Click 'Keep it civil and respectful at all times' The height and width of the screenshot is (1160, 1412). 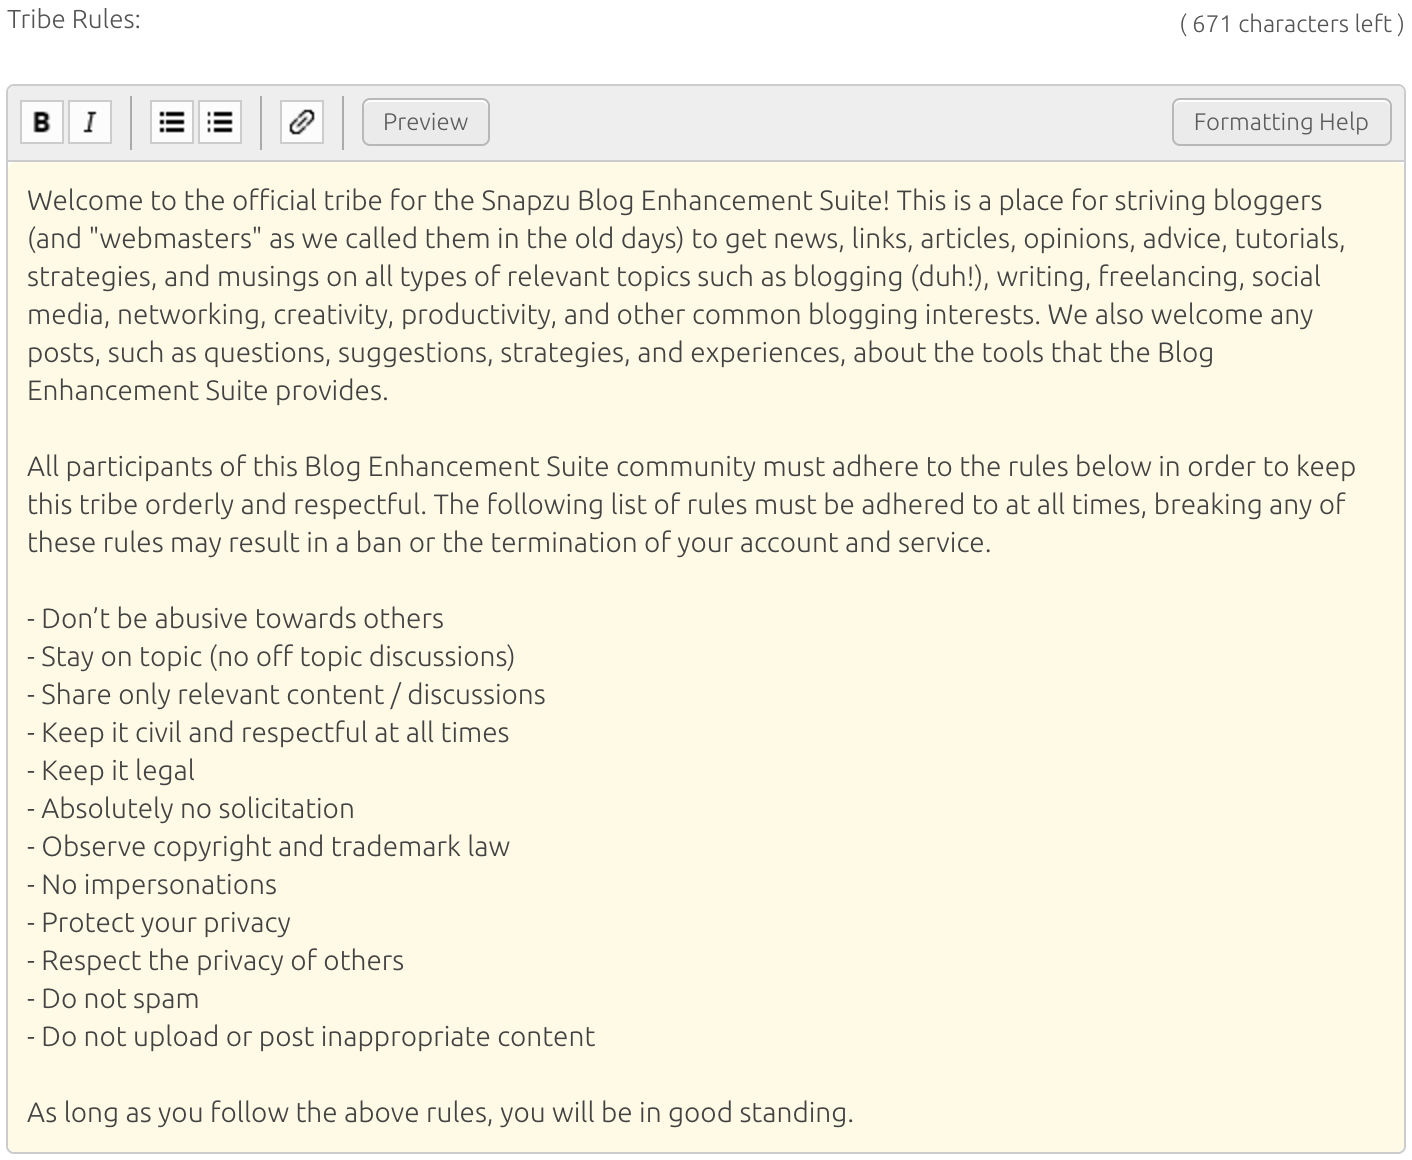268,732
